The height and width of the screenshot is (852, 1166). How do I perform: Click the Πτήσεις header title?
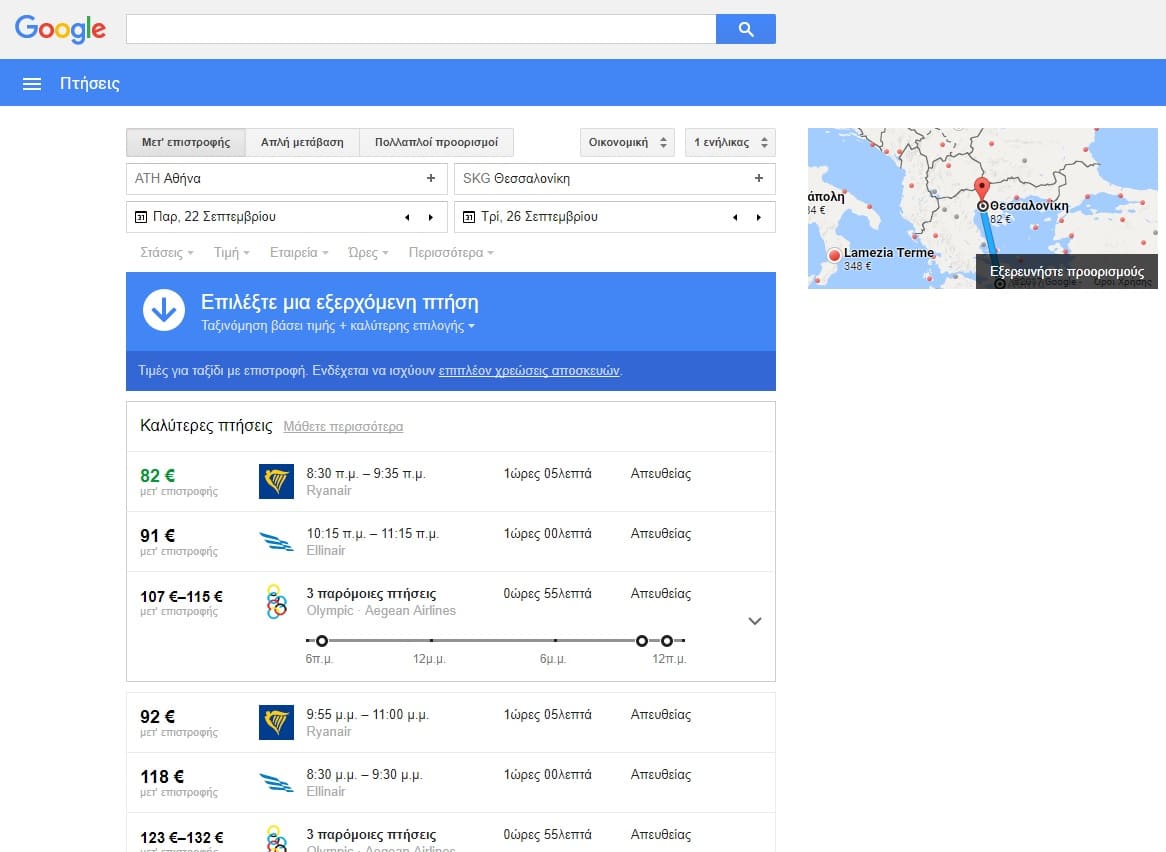(90, 83)
